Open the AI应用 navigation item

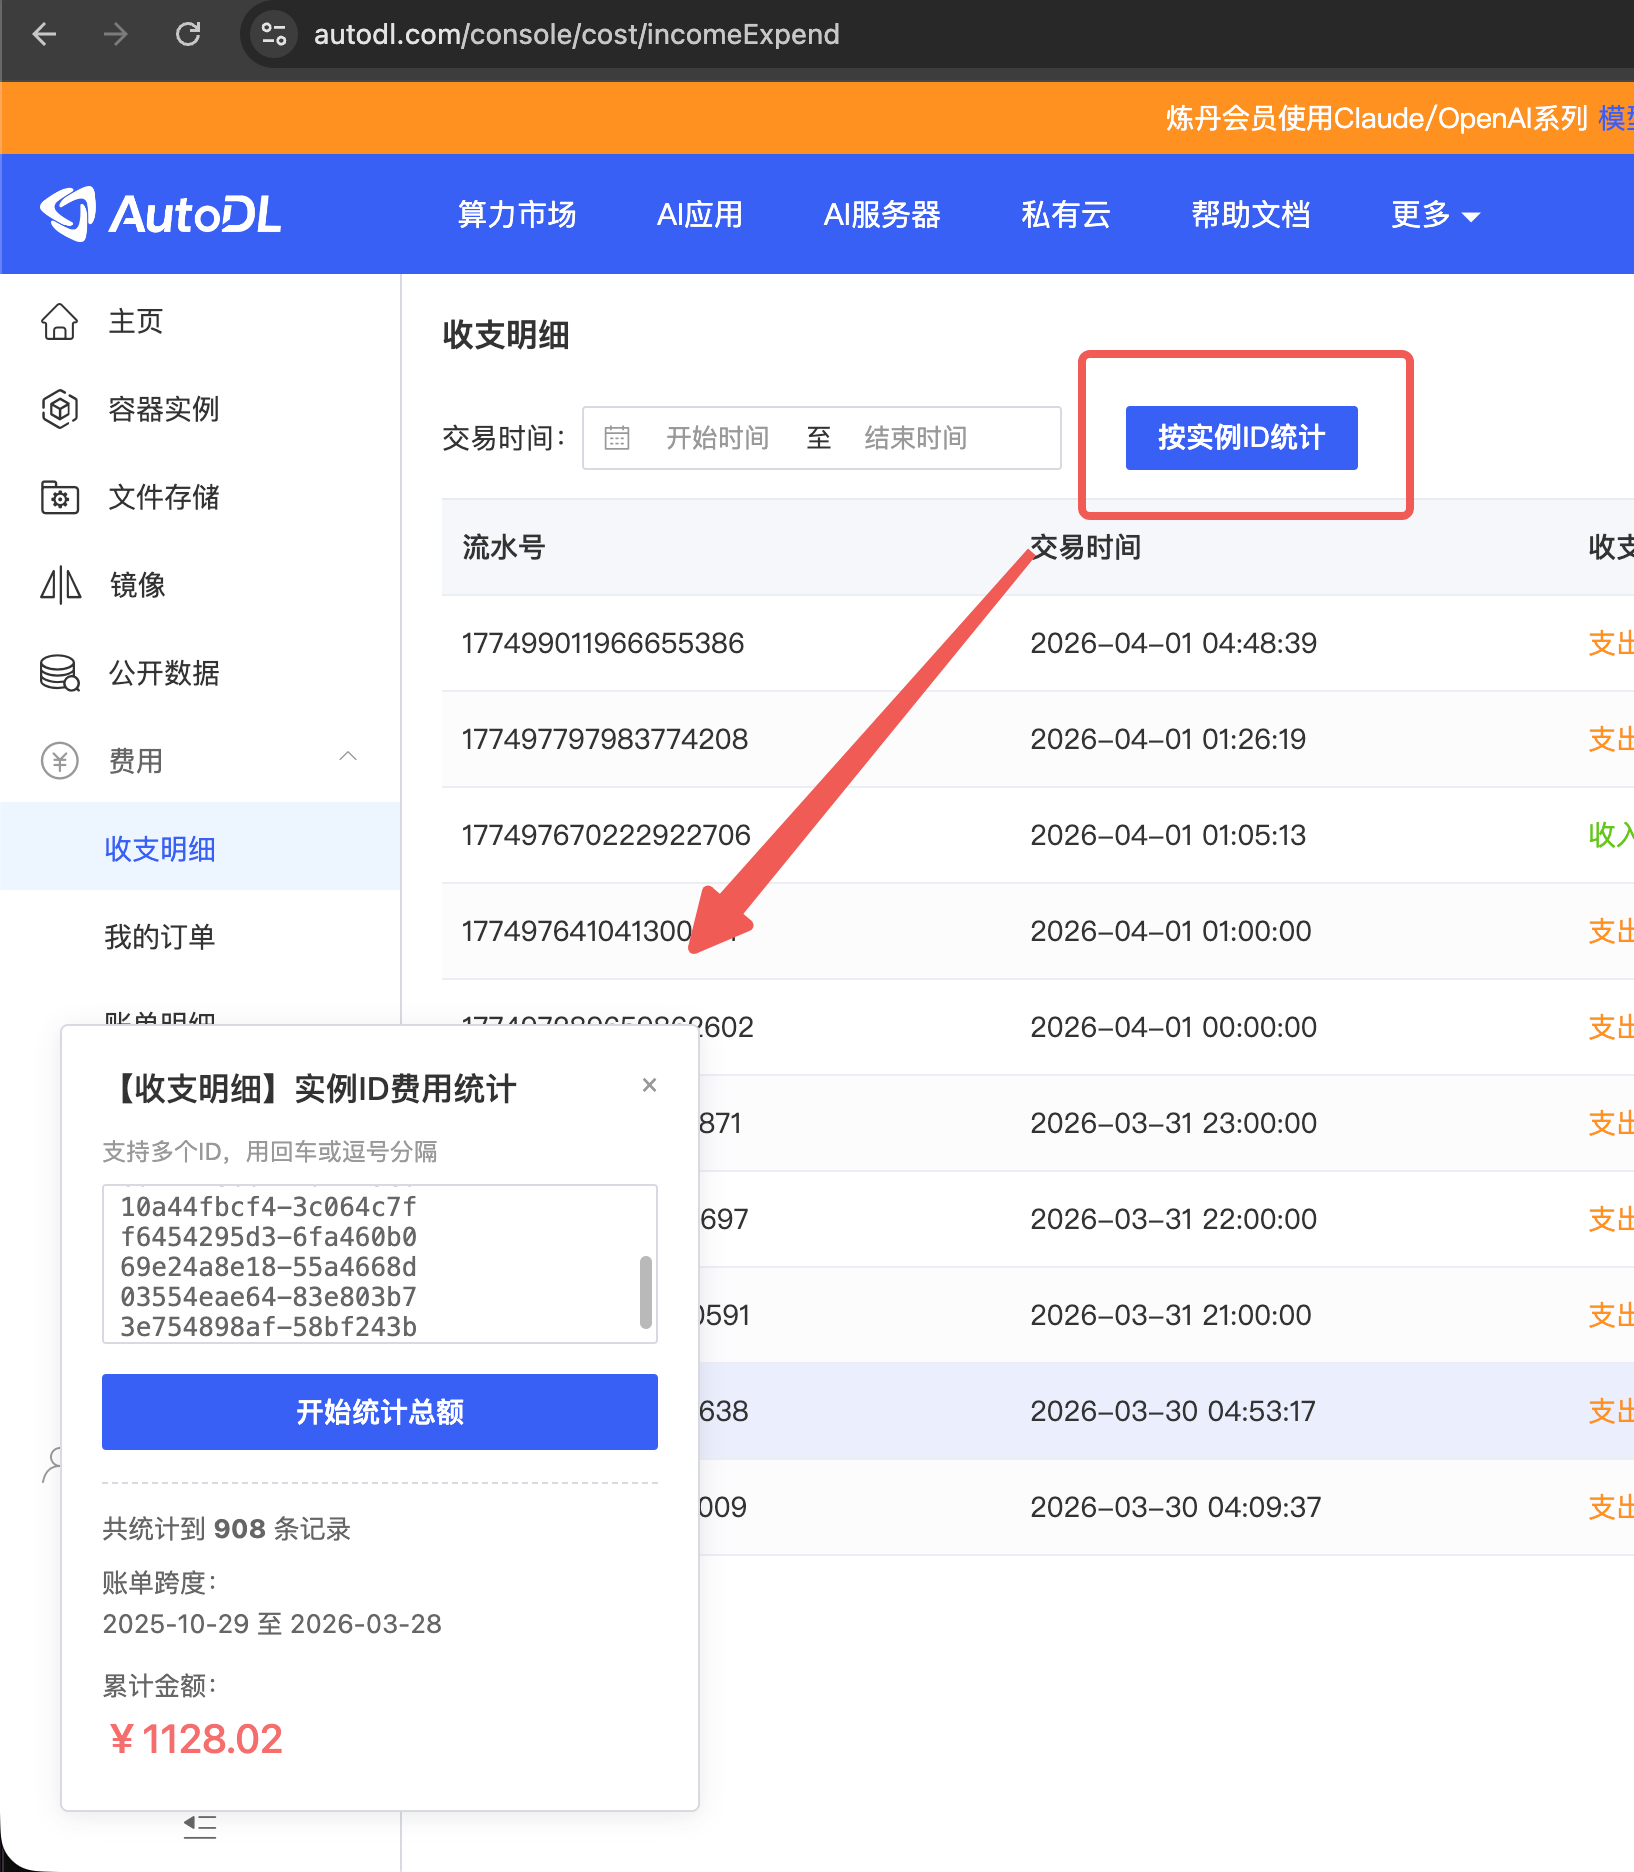[700, 214]
